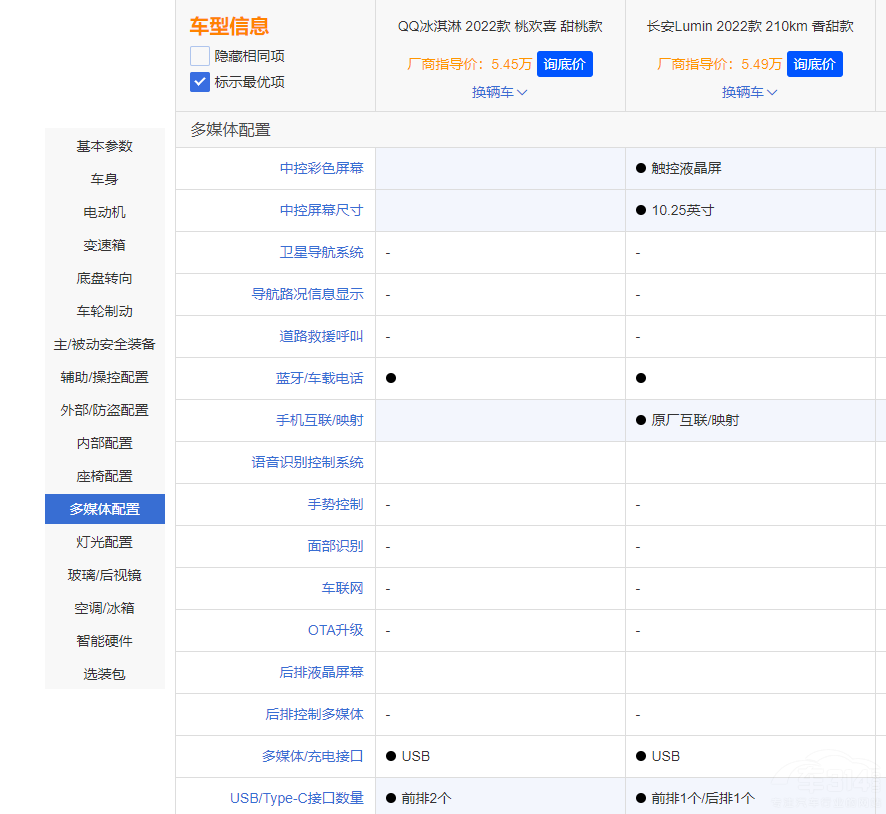This screenshot has width=886, height=814.
Task: Jump to 车身 section
Action: [105, 179]
